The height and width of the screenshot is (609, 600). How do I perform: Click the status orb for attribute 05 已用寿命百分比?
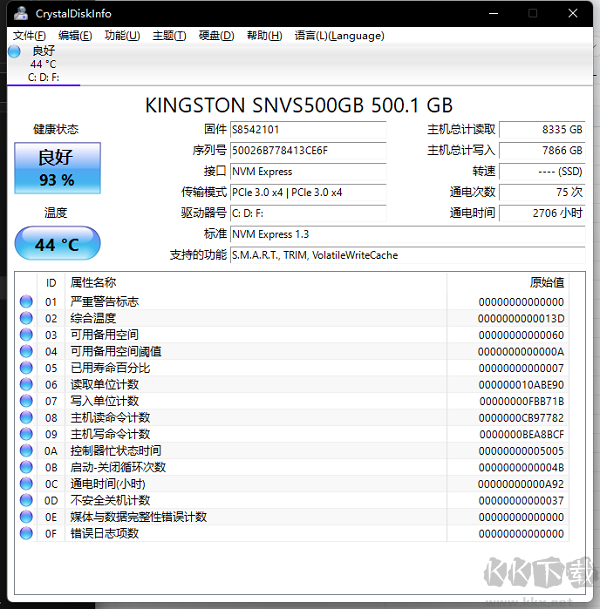pos(26,368)
